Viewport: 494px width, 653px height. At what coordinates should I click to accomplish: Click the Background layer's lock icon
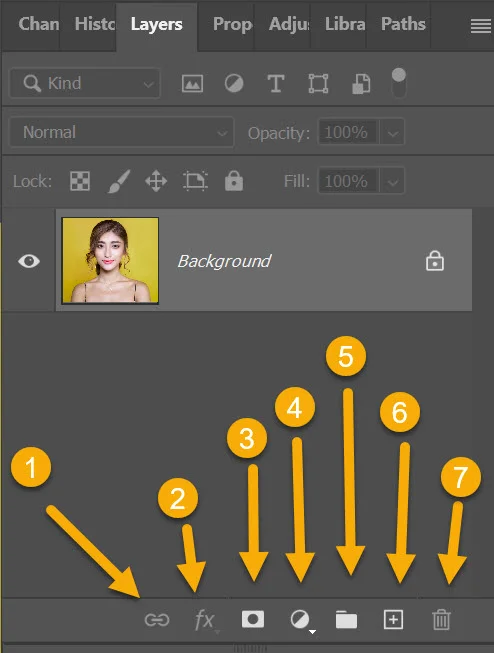434,261
